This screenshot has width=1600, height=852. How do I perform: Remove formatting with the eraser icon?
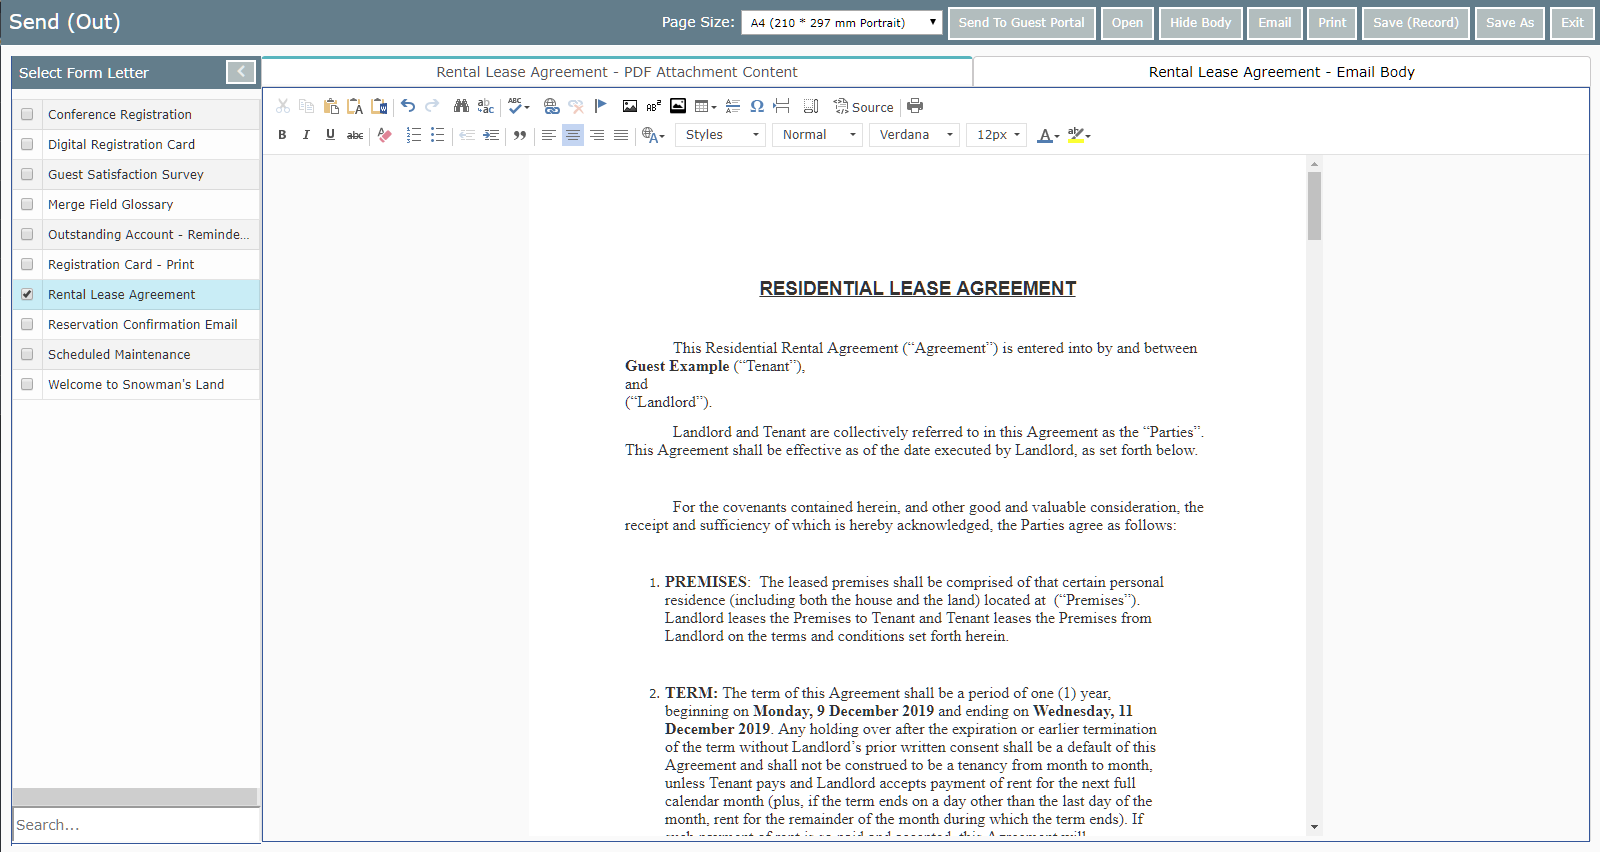tap(385, 135)
